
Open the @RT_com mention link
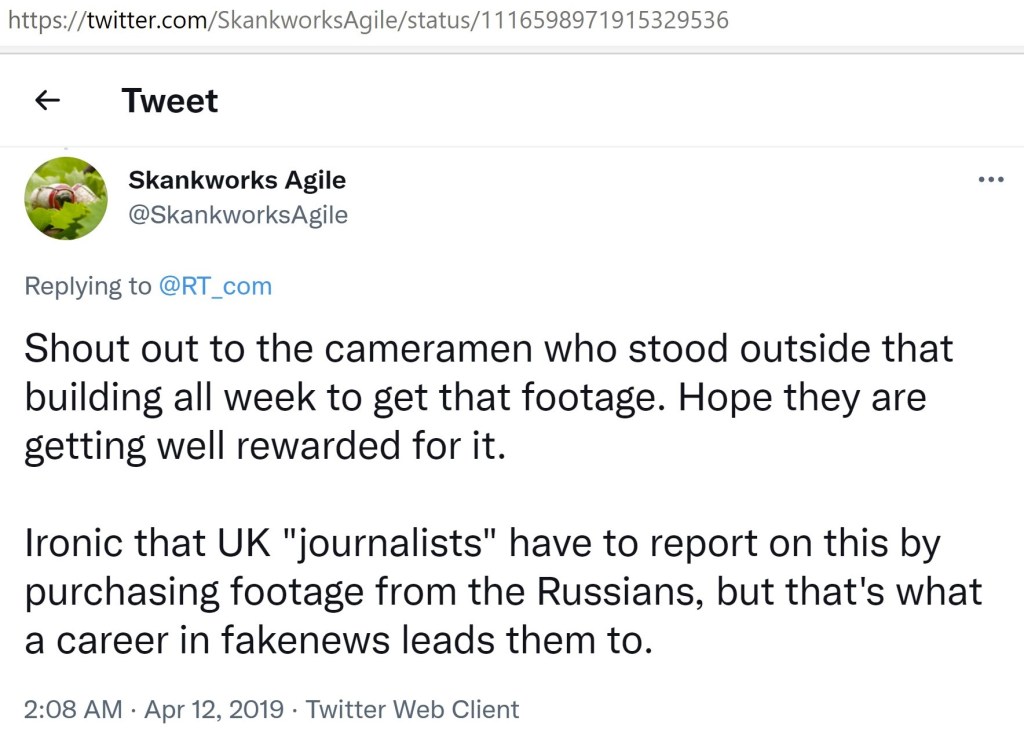click(215, 286)
